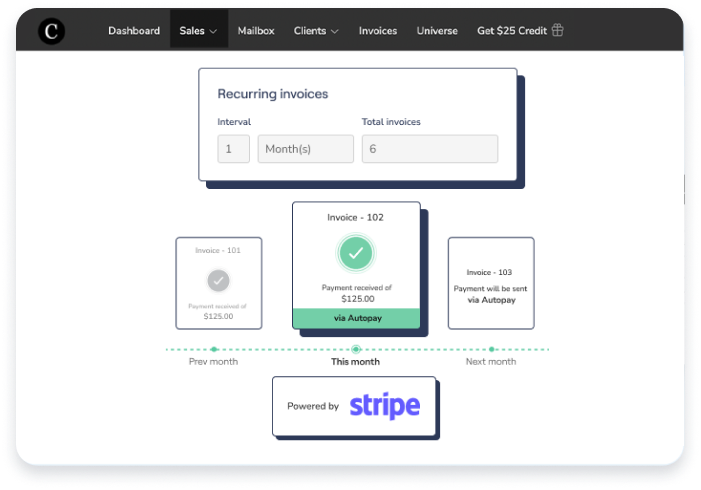Open the Month(s) interval unit selector

pyautogui.click(x=306, y=149)
